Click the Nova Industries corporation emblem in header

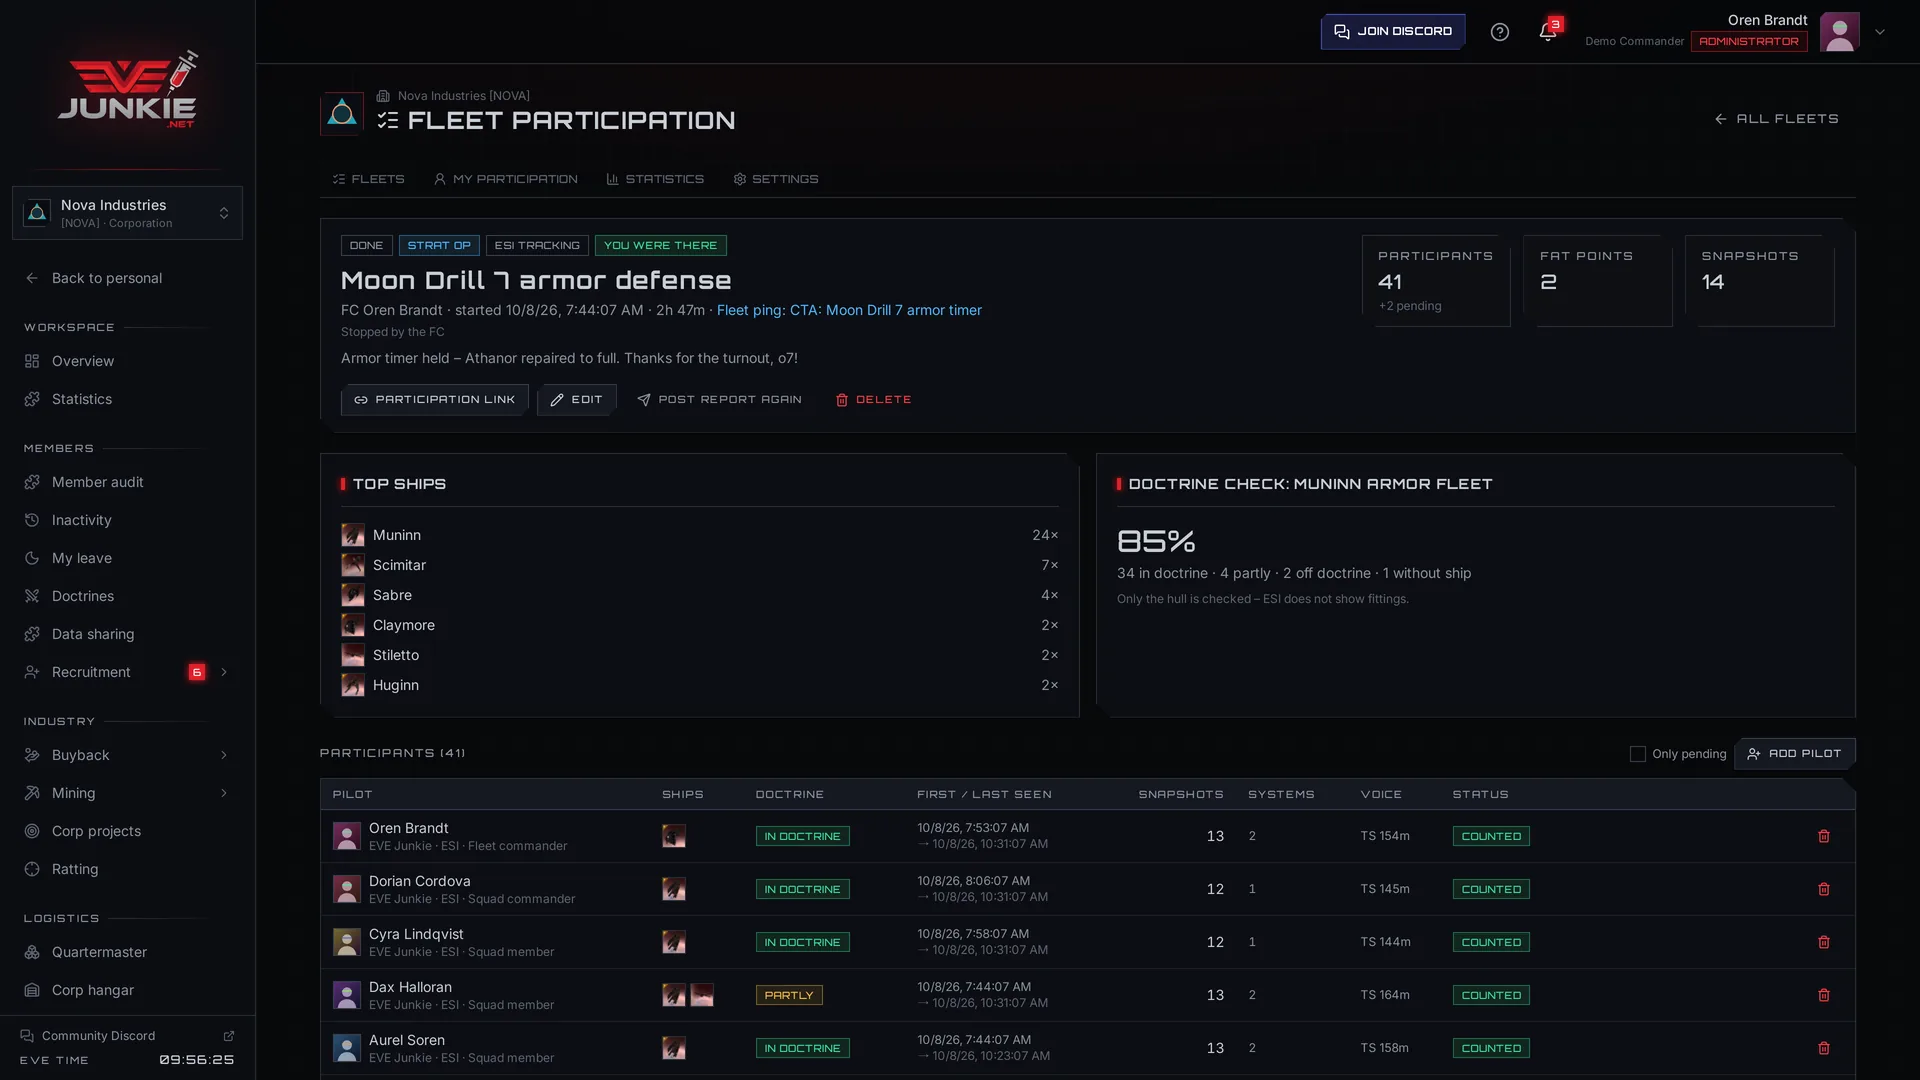click(x=342, y=113)
